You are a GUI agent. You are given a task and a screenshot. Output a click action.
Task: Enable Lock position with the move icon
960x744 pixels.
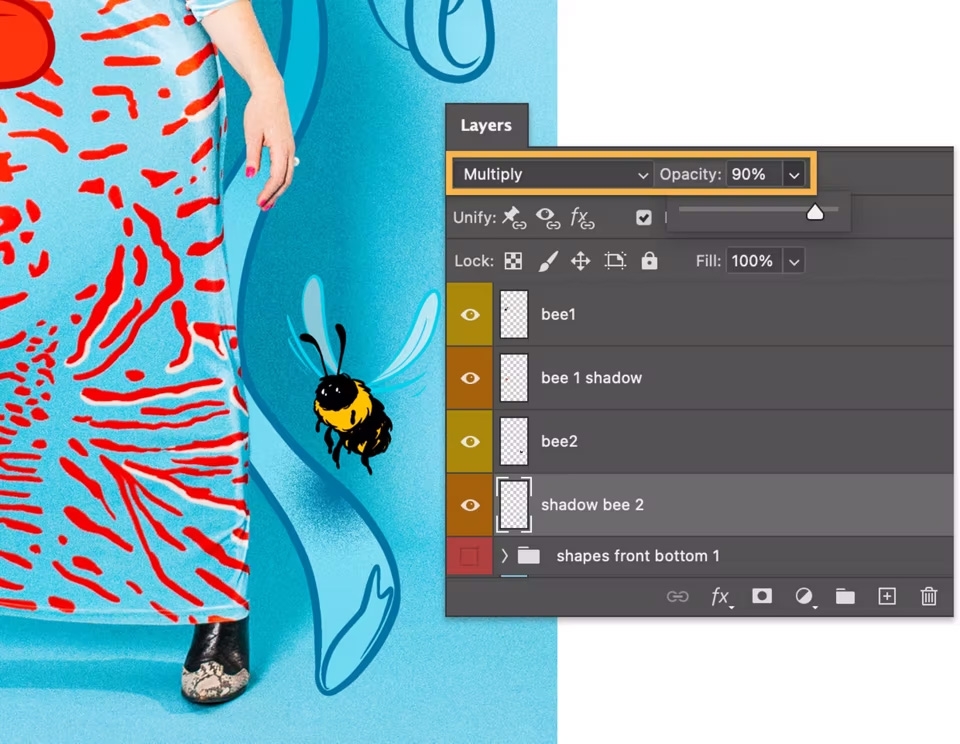click(x=581, y=260)
